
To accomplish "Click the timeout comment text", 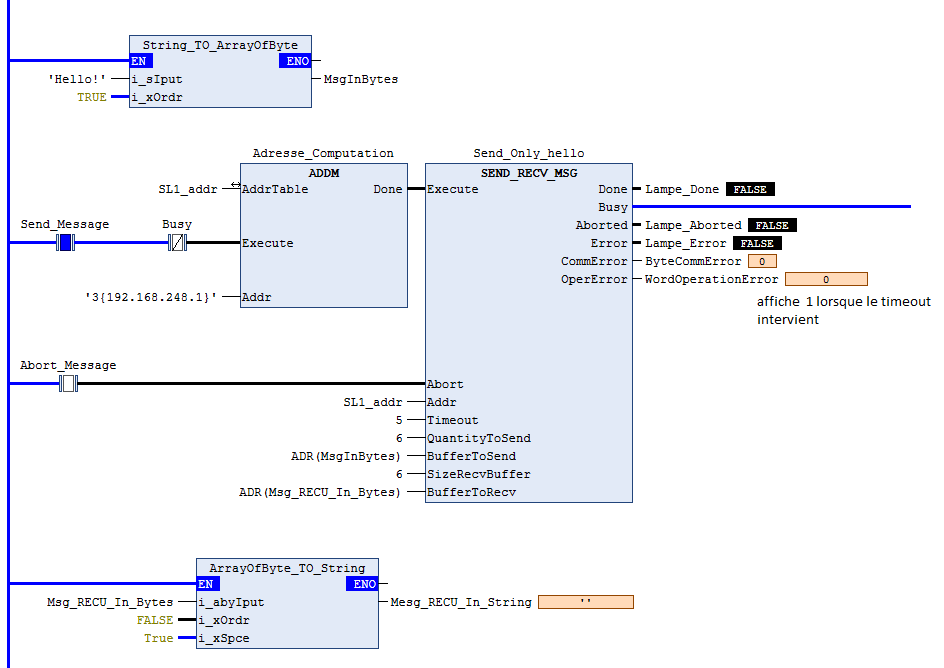I will pos(843,310).
